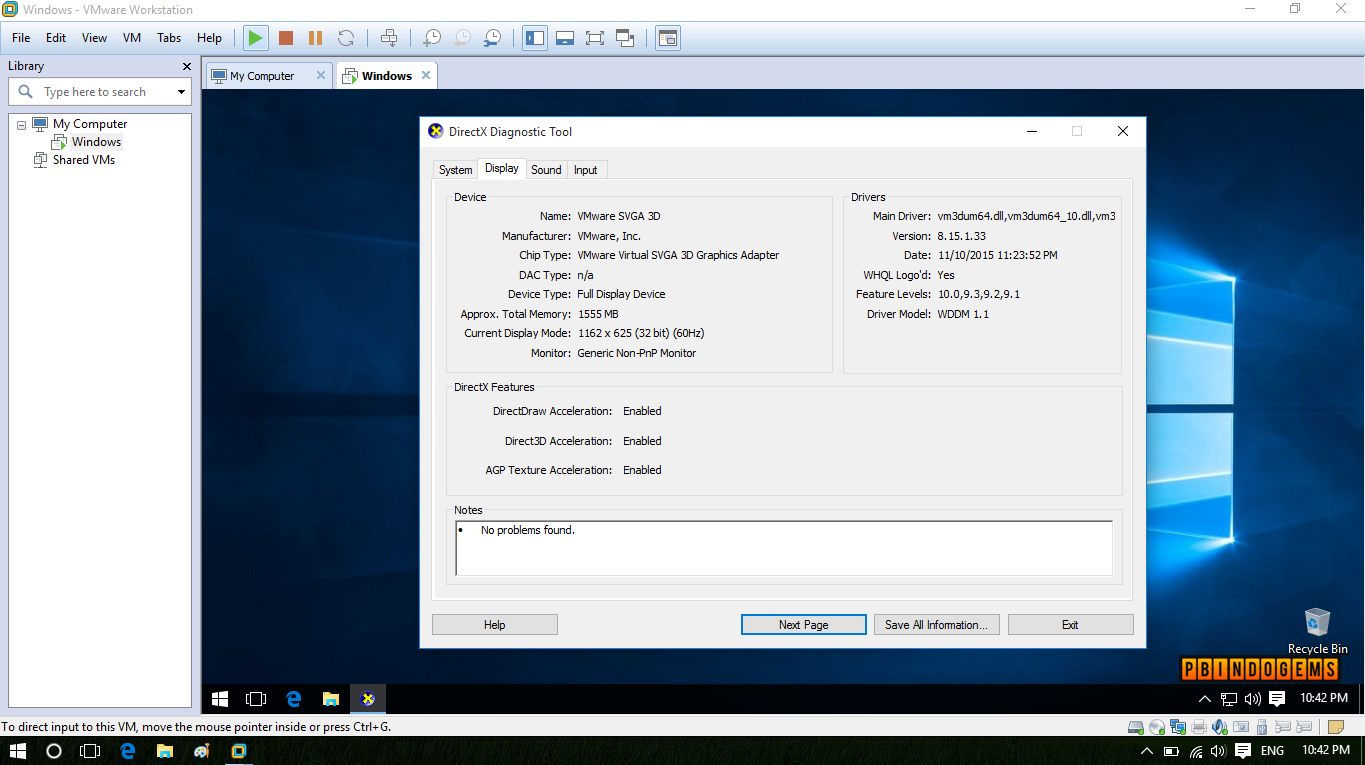Open File Explorer in the guest taskbar

click(x=331, y=699)
